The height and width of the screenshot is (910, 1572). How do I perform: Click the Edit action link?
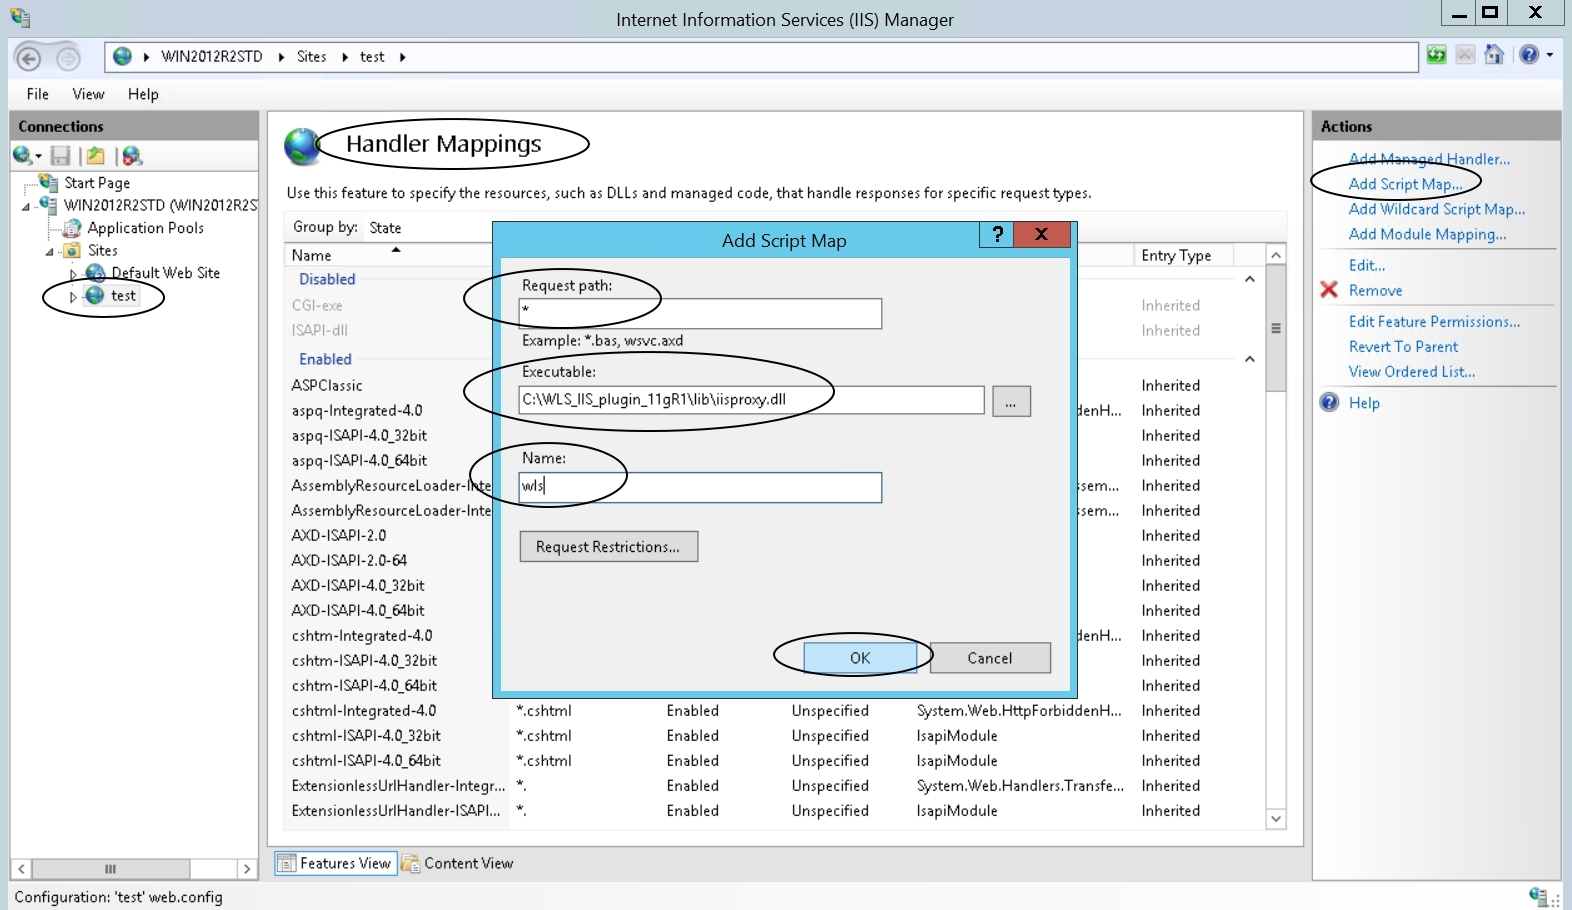click(x=1367, y=265)
